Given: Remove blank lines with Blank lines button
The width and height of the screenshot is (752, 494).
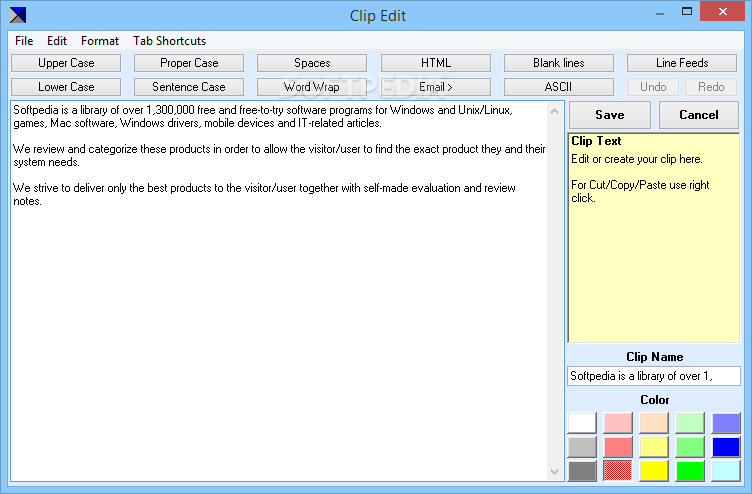Looking at the screenshot, I should click(x=559, y=63).
